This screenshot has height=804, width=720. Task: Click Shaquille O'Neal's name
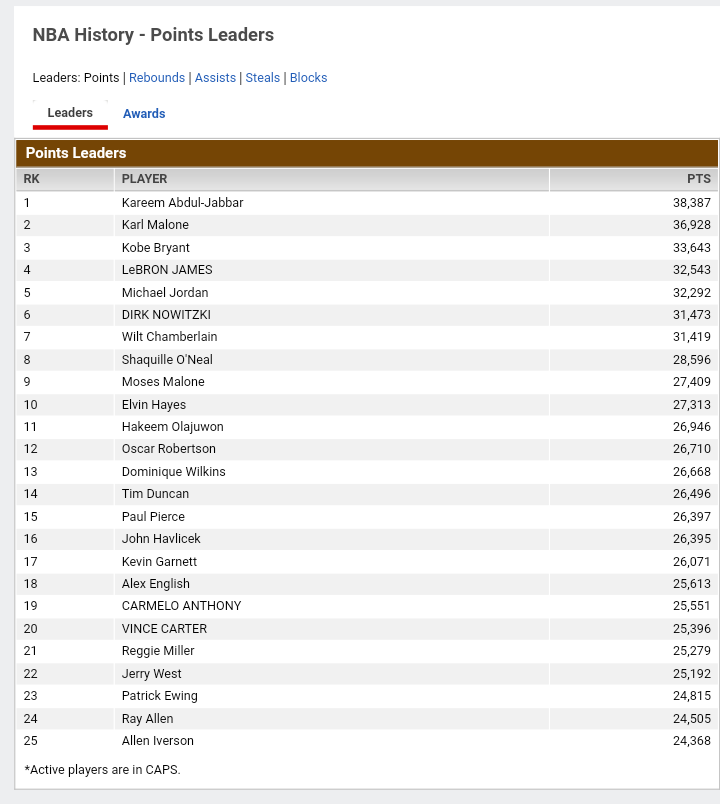pyautogui.click(x=167, y=360)
